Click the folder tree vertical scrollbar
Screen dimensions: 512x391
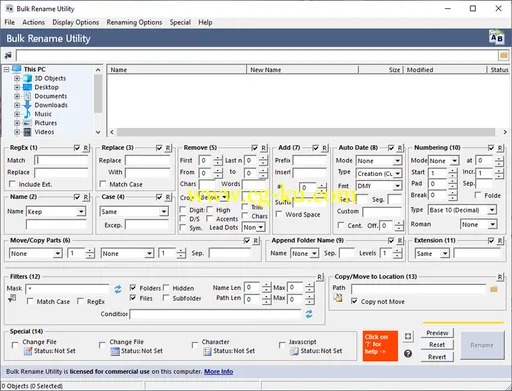[x=98, y=94]
